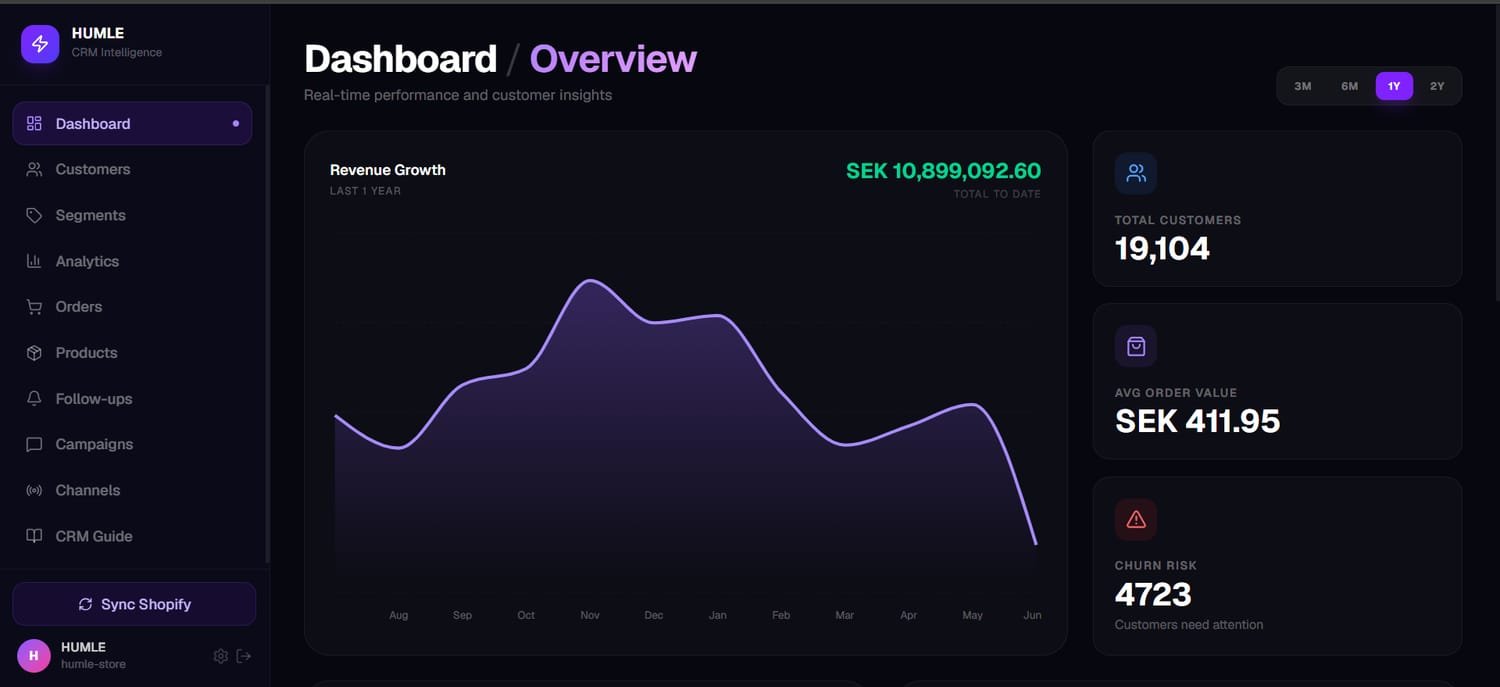
Task: Open the CRM Guide
Action: pos(132,536)
